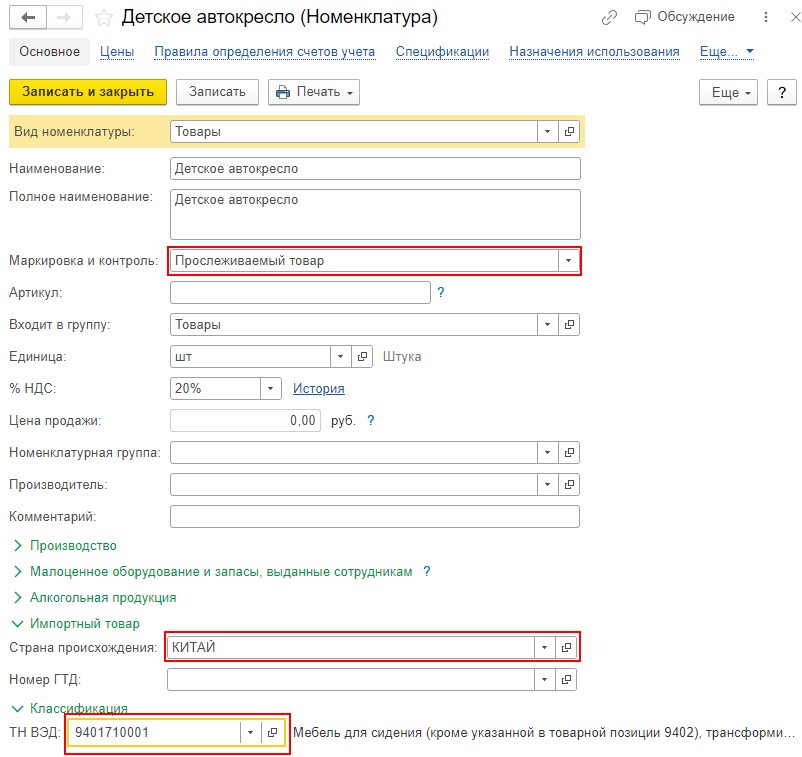
Task: Expand the % НДС dropdown arrow
Action: pos(271,389)
